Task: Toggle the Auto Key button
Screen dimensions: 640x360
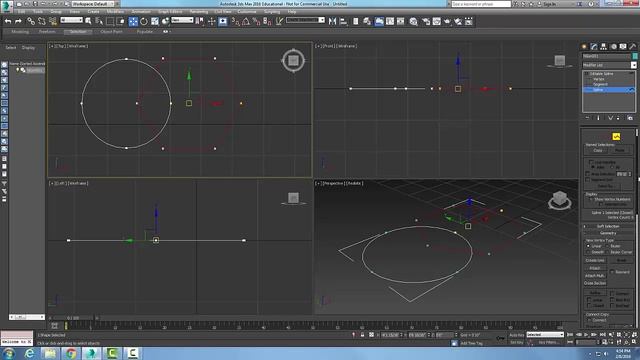Action: [x=516, y=335]
